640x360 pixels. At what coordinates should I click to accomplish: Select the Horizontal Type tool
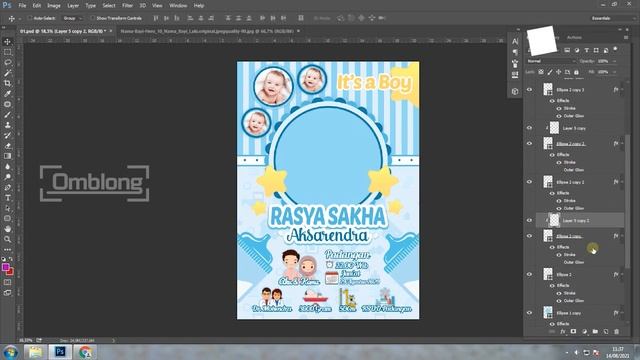[7, 198]
